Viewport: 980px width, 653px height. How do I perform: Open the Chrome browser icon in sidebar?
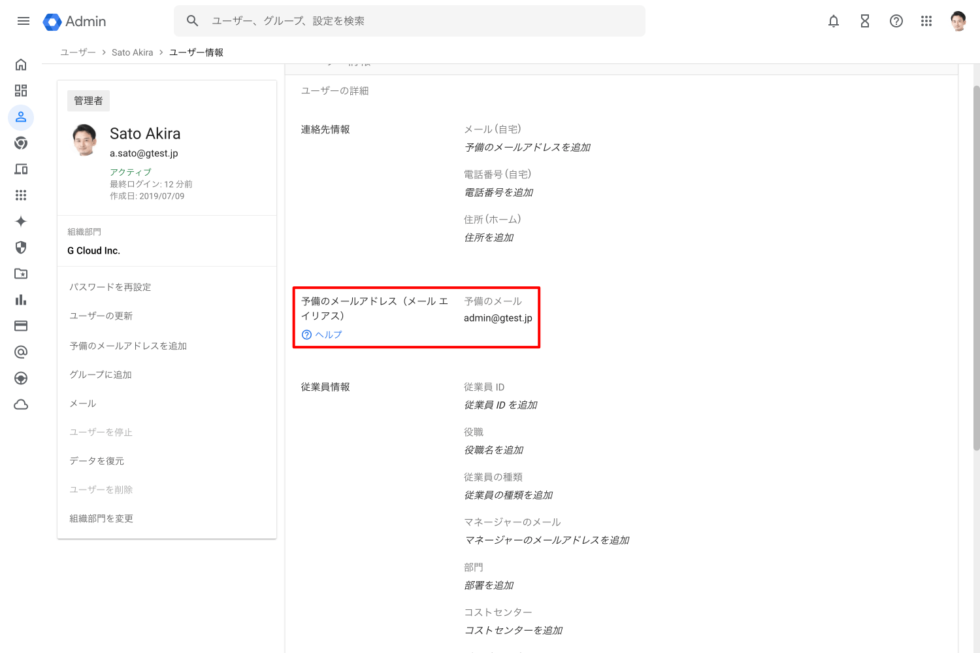(x=20, y=143)
